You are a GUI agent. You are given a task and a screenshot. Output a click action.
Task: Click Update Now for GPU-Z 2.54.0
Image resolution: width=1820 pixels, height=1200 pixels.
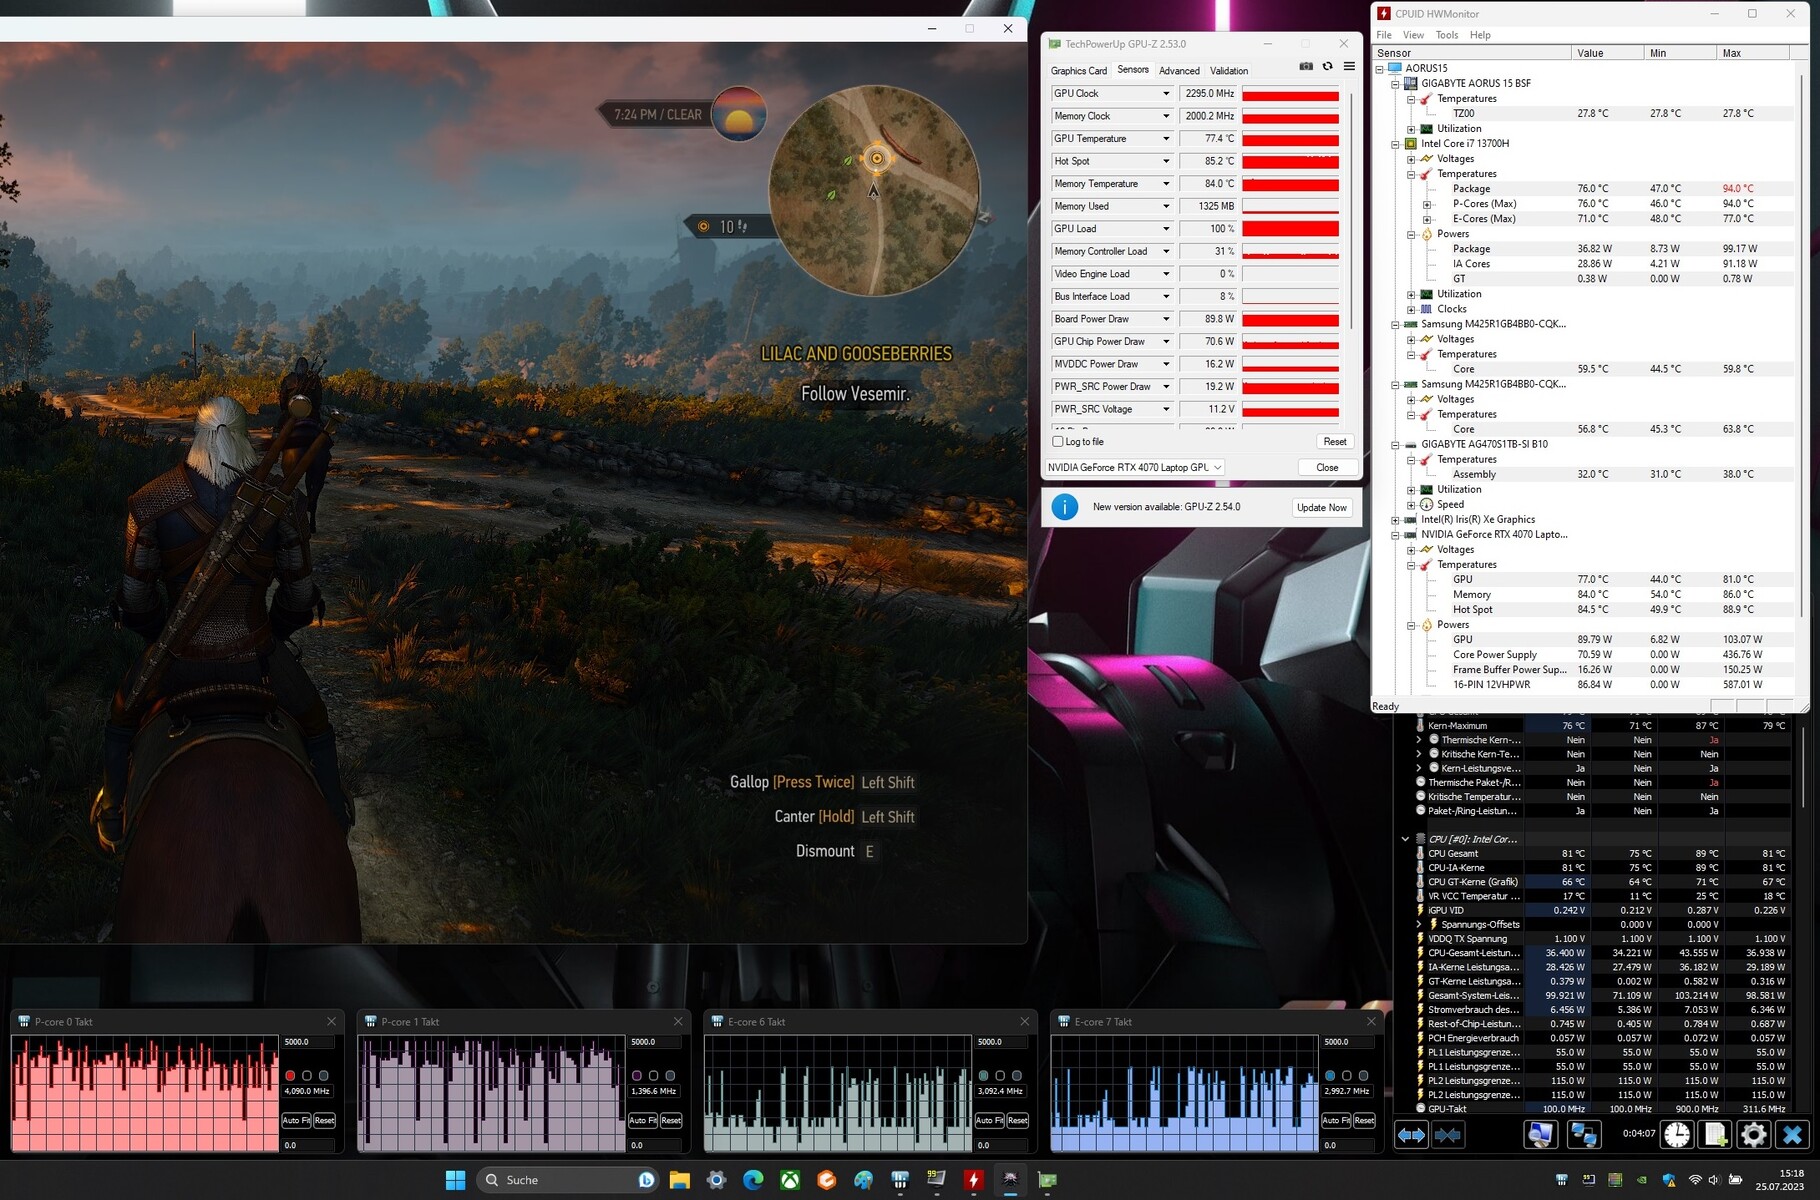coord(1321,507)
